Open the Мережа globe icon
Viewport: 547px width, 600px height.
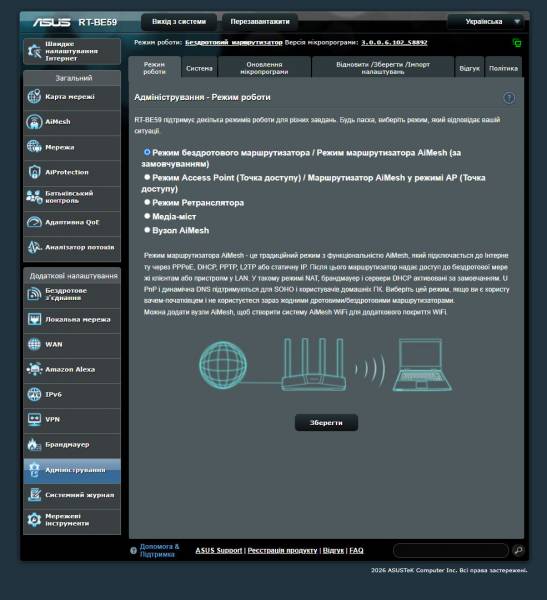coord(34,147)
